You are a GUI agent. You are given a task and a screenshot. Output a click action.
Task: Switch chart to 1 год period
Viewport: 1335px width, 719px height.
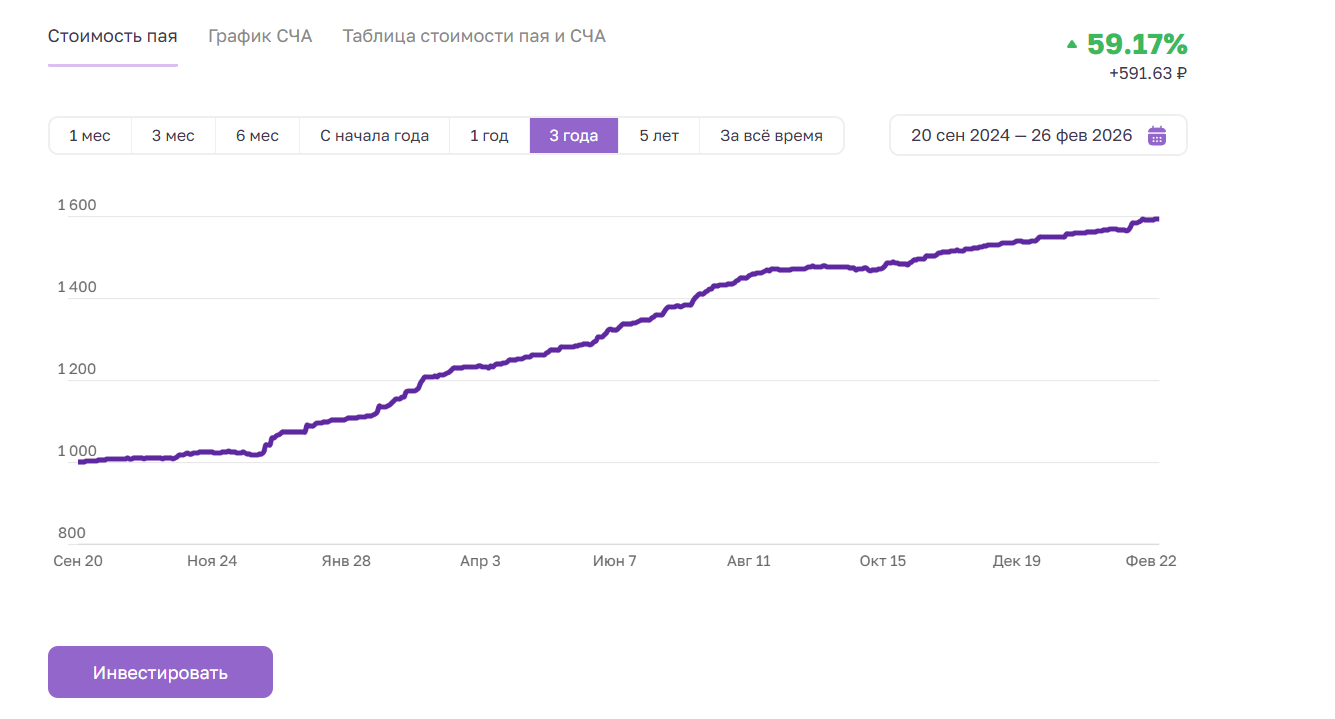click(x=489, y=136)
